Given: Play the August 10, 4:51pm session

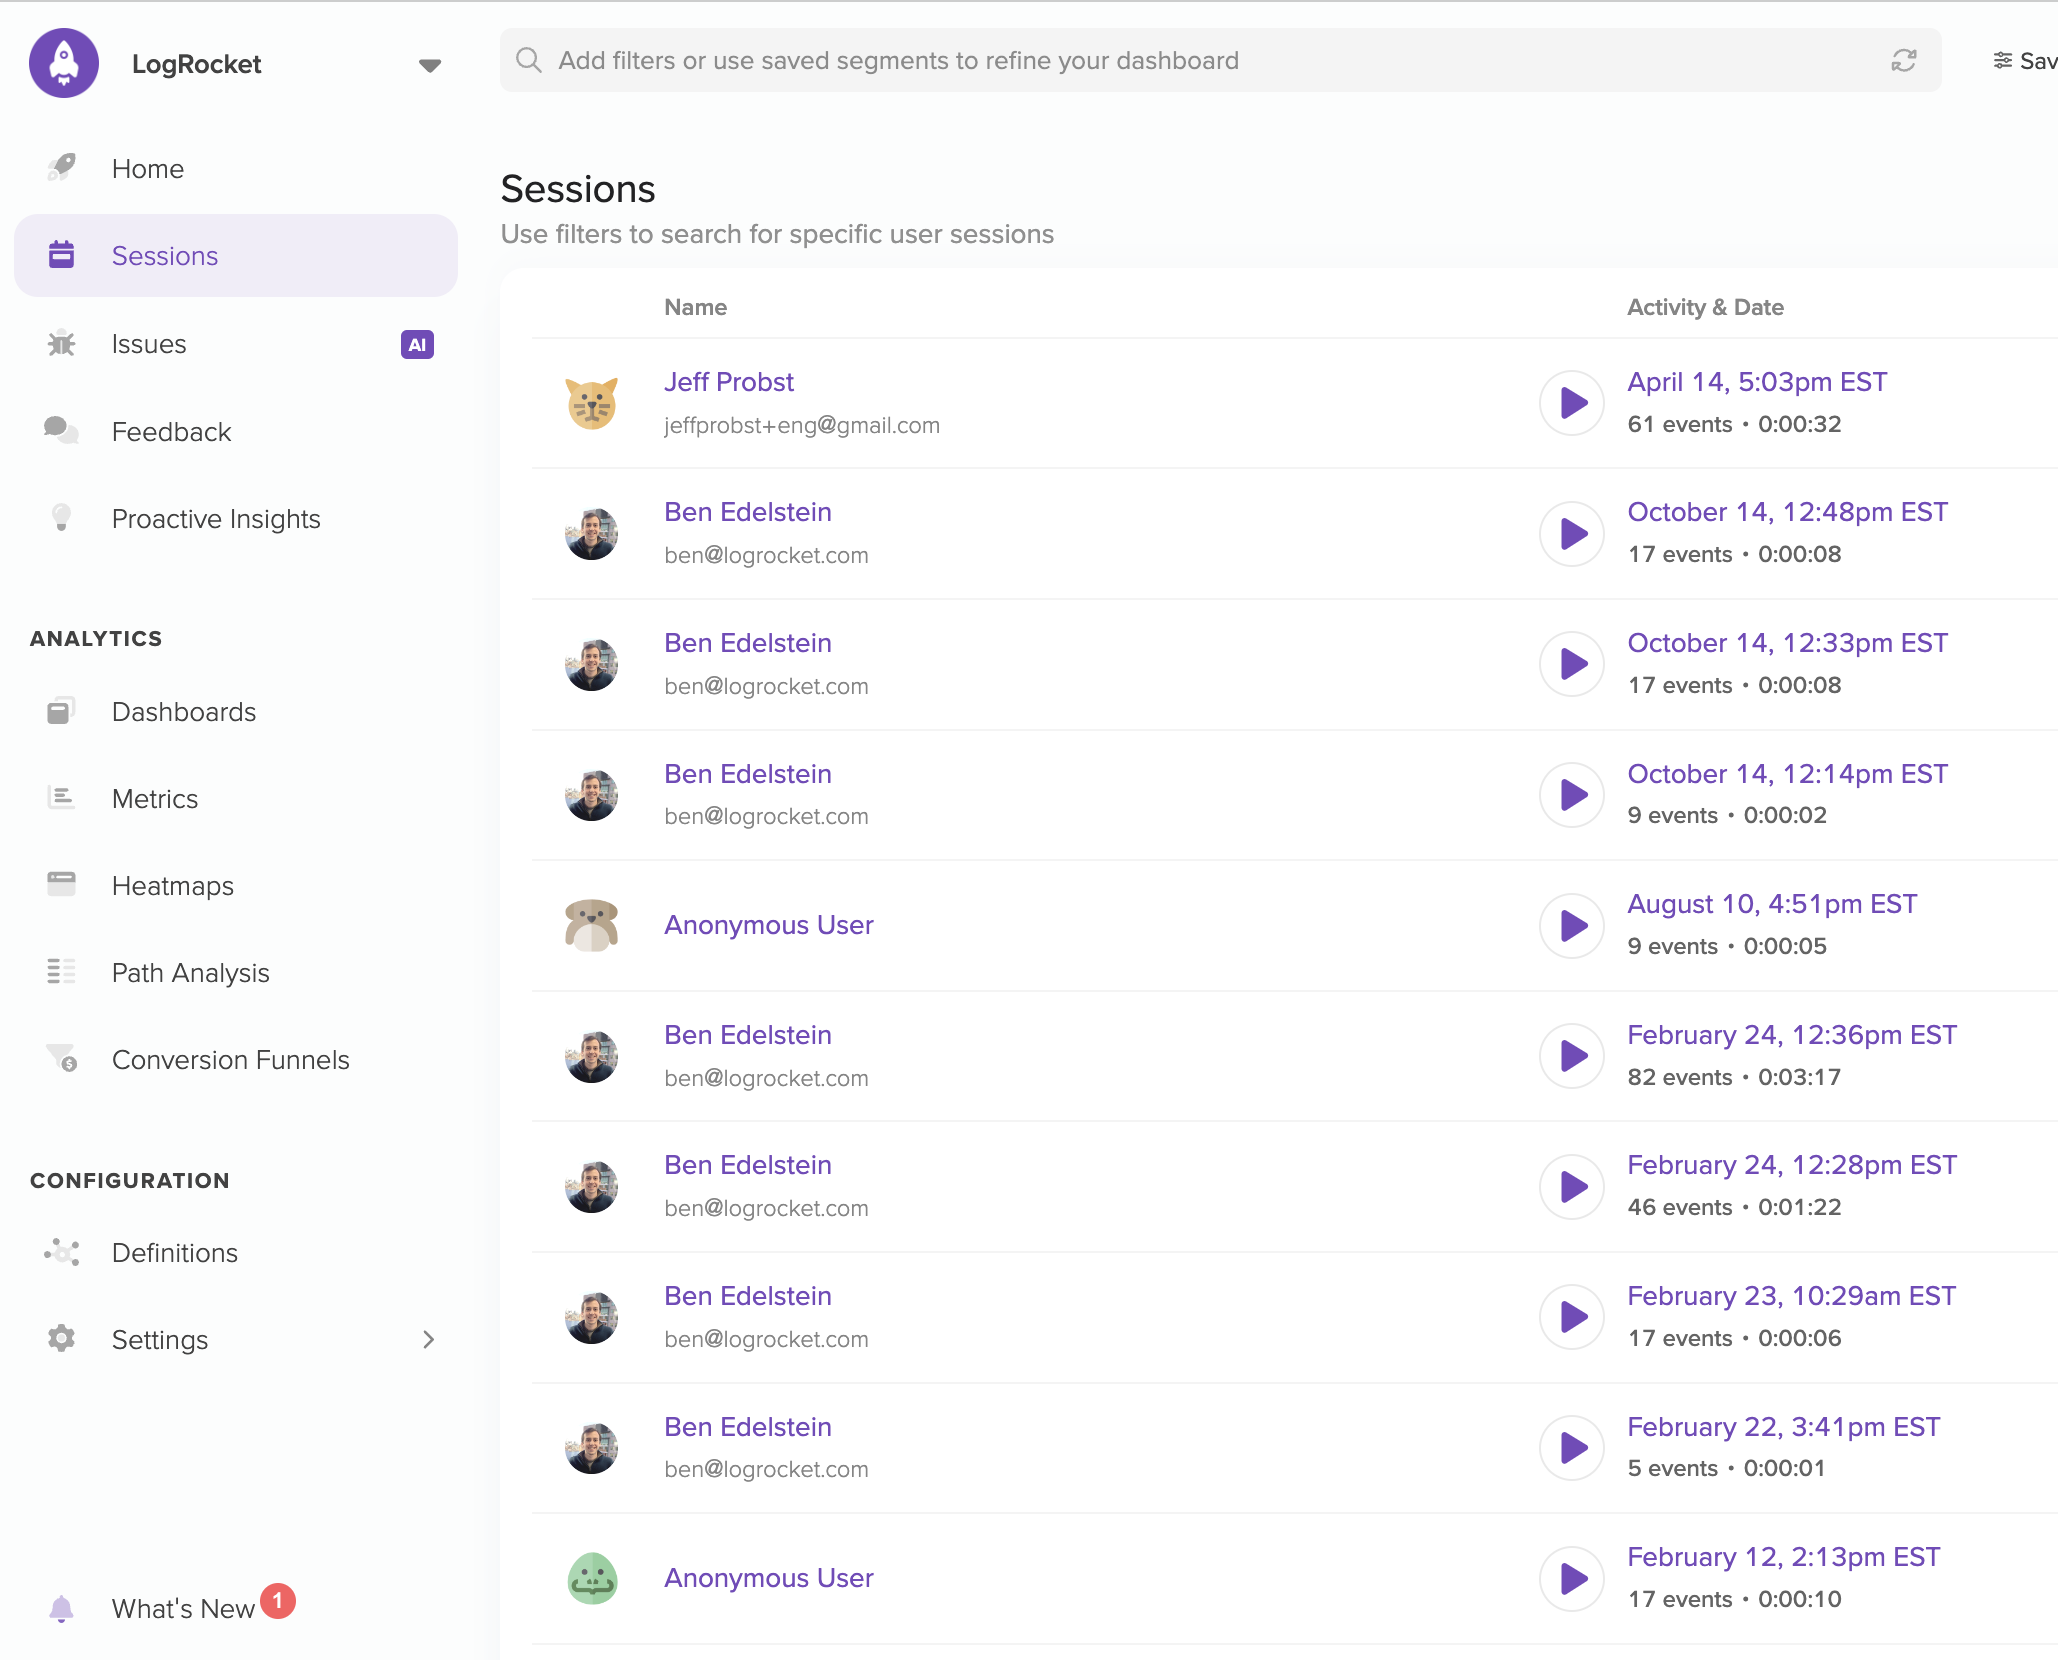Looking at the screenshot, I should (x=1572, y=925).
